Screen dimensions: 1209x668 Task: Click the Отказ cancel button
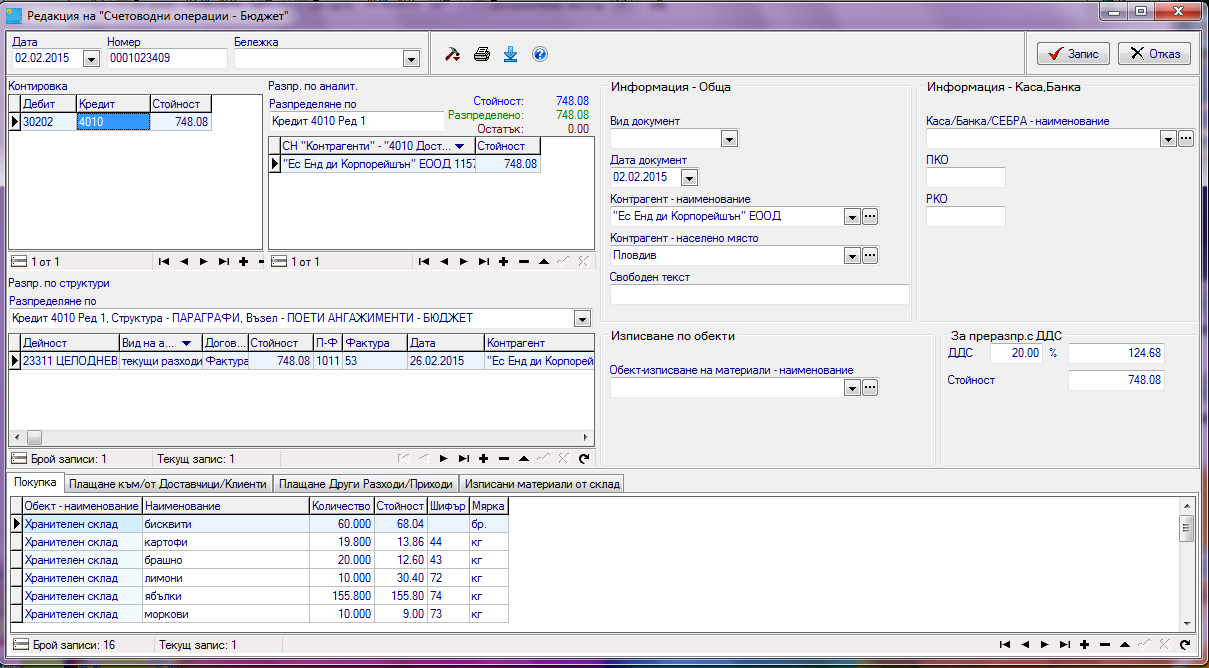[1154, 54]
